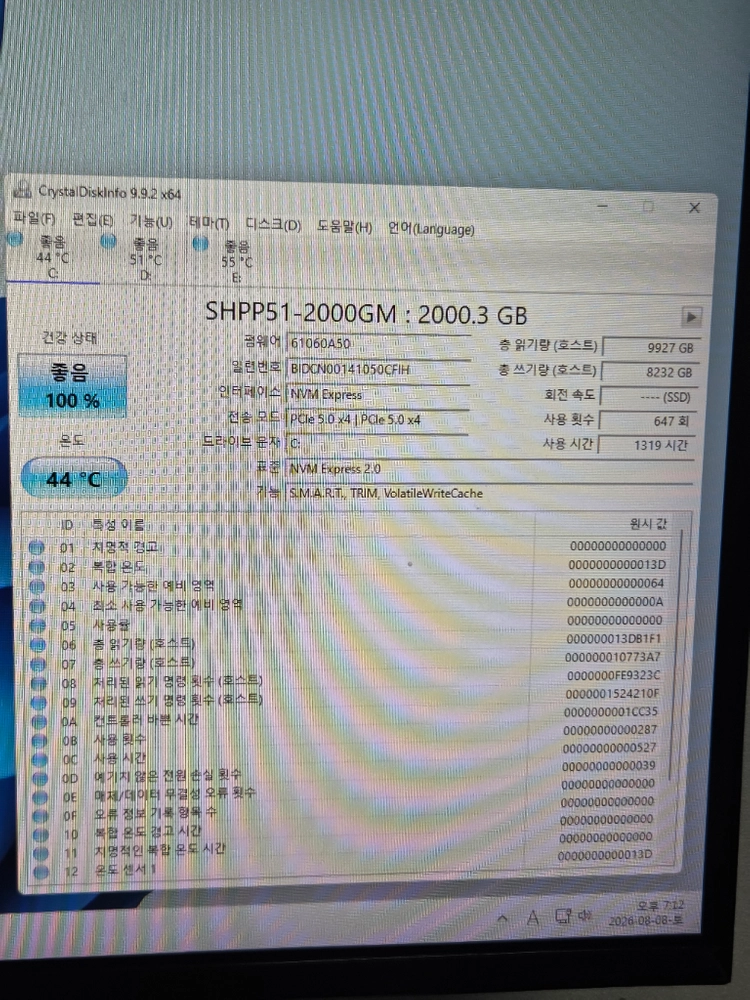This screenshot has width=750, height=1000.
Task: Click the status icon of row 09
Action: pos(39,702)
